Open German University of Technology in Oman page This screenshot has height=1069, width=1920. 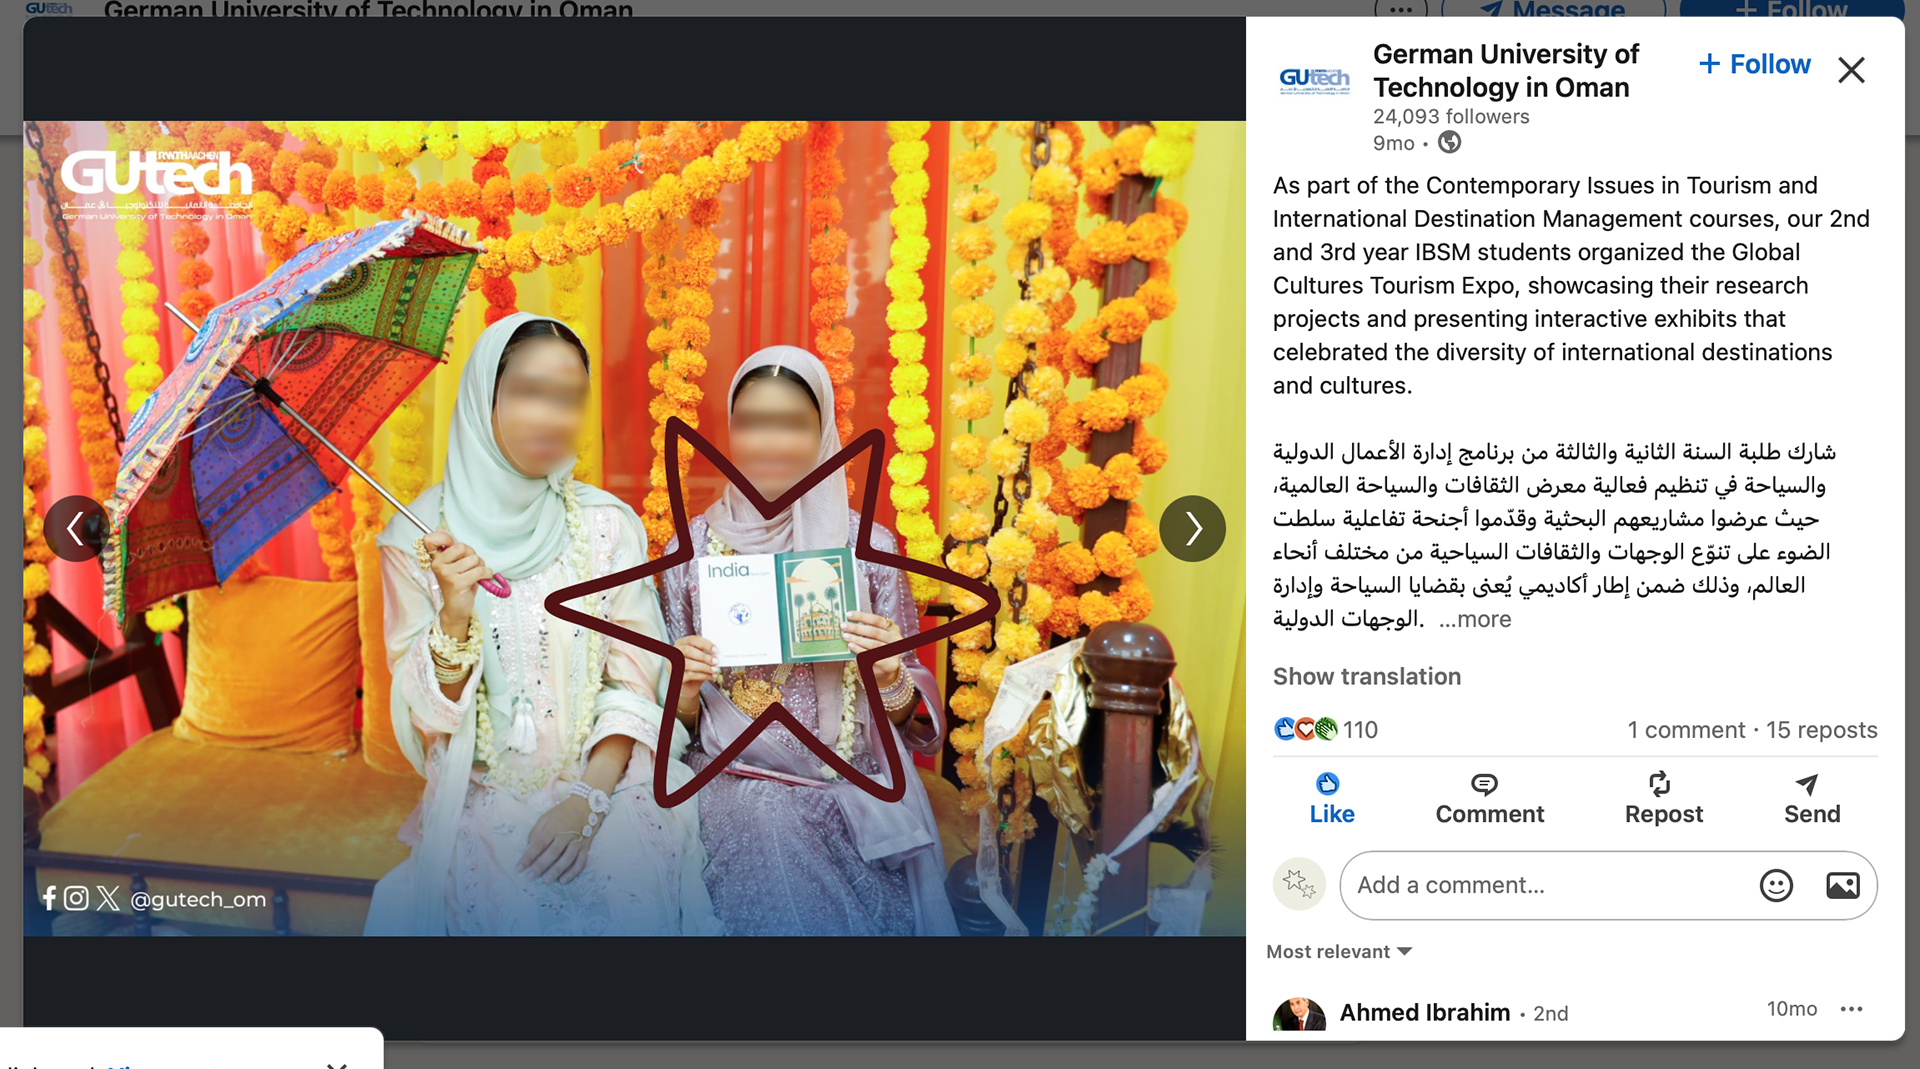[x=1505, y=70]
